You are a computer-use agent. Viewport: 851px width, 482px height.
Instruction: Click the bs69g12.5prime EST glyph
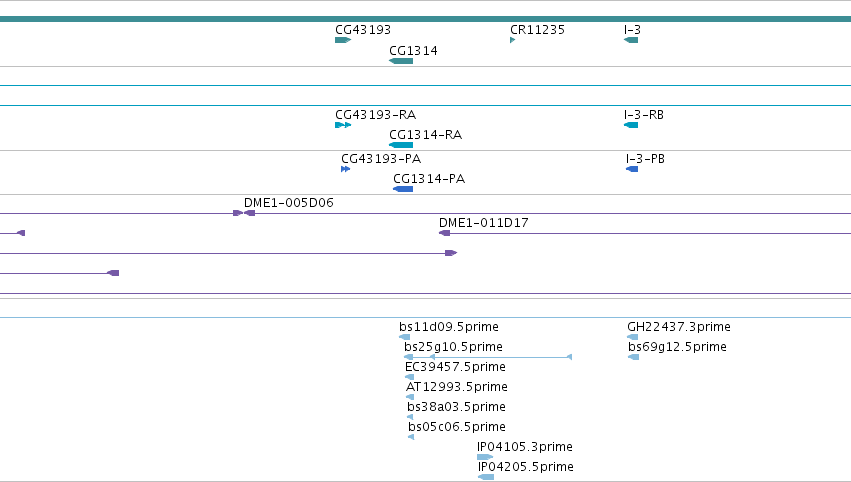pyautogui.click(x=633, y=357)
